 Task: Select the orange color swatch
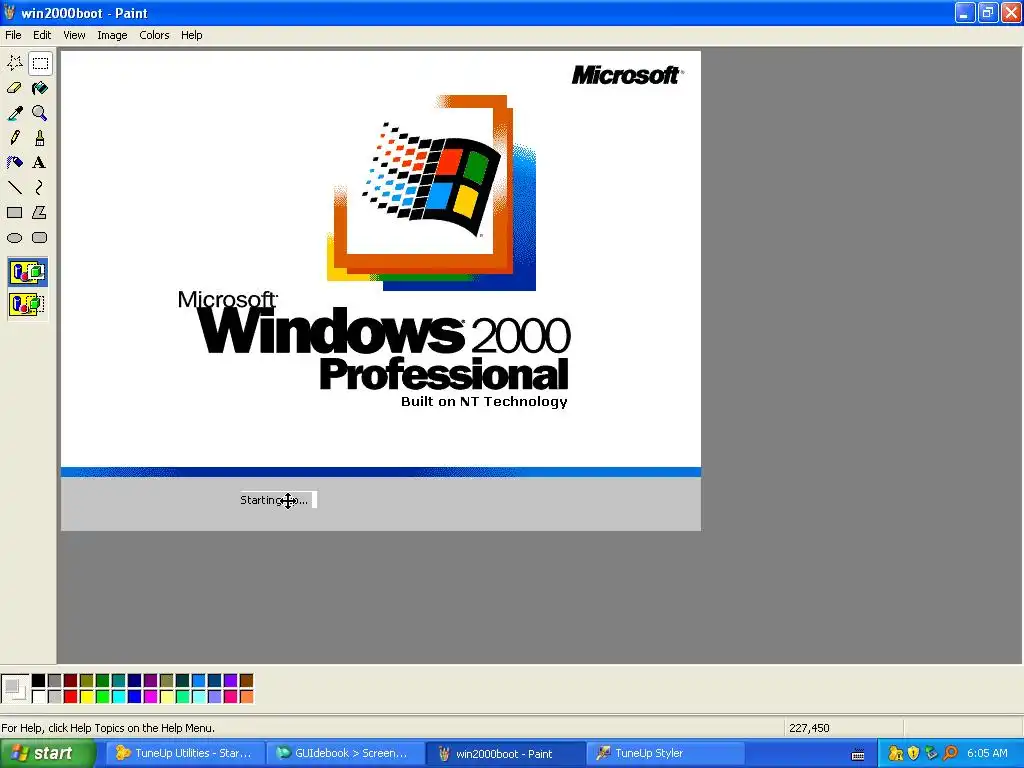[x=246, y=697]
